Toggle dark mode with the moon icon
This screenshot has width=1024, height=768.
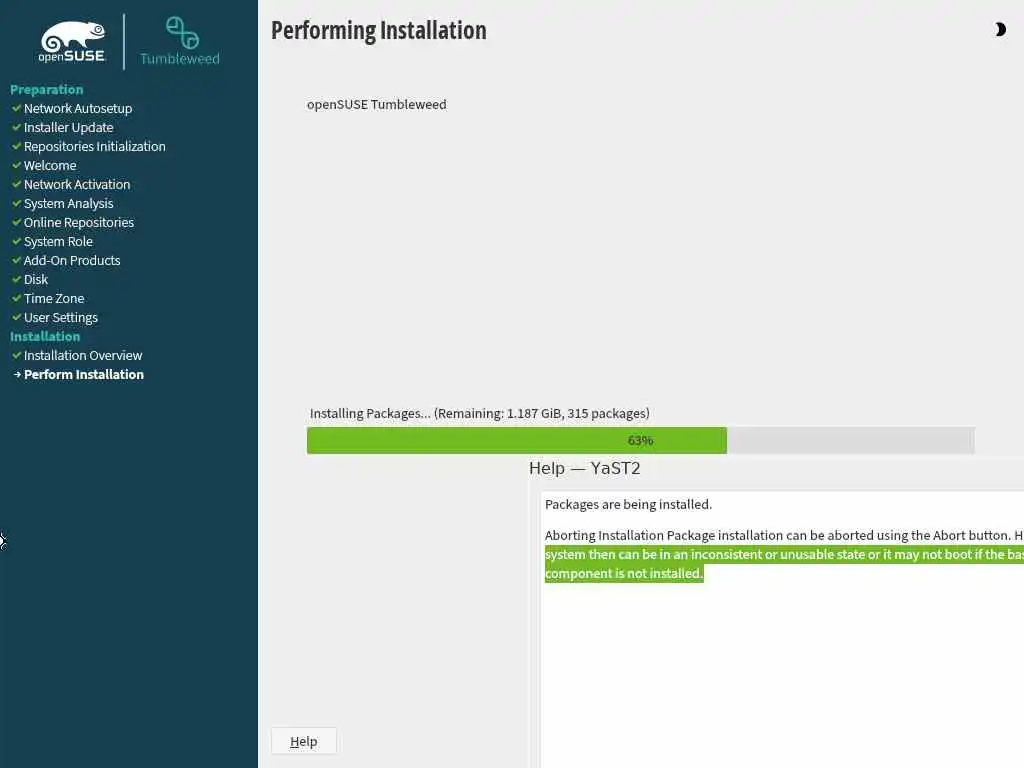(1000, 29)
